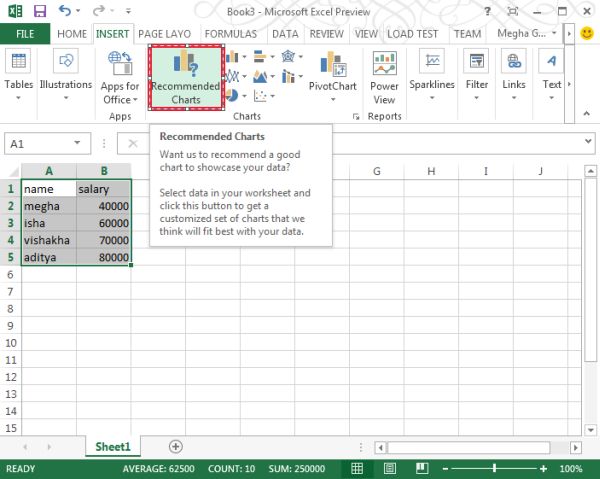Image resolution: width=600 pixels, height=479 pixels.
Task: Open the TEAM tab
Action: pos(467,34)
